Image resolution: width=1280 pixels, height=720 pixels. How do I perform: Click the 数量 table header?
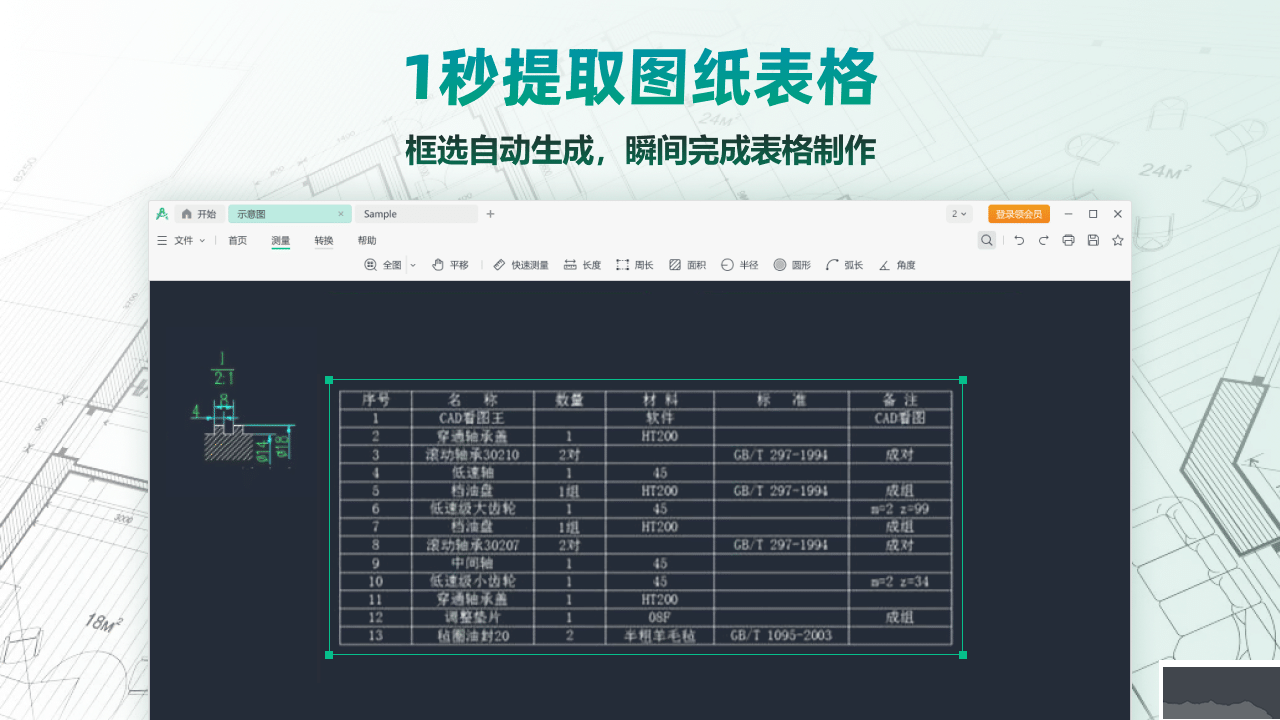pos(569,399)
